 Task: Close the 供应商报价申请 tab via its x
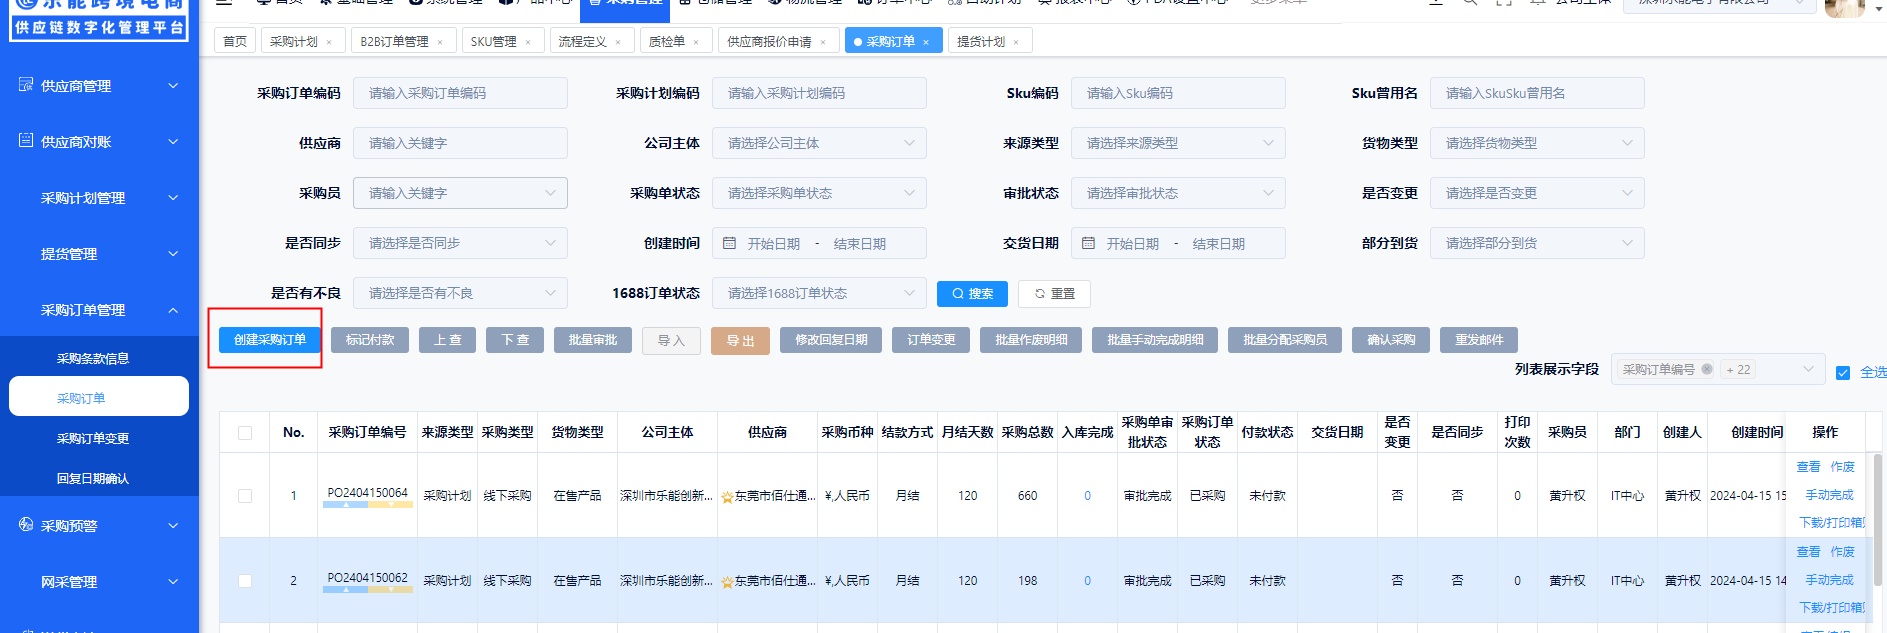pyautogui.click(x=823, y=42)
